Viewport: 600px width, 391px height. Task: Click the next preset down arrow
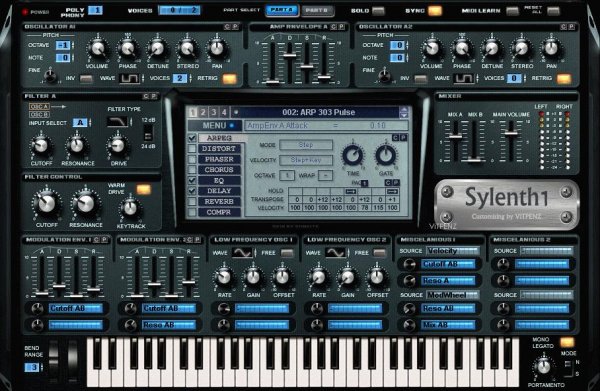point(404,115)
